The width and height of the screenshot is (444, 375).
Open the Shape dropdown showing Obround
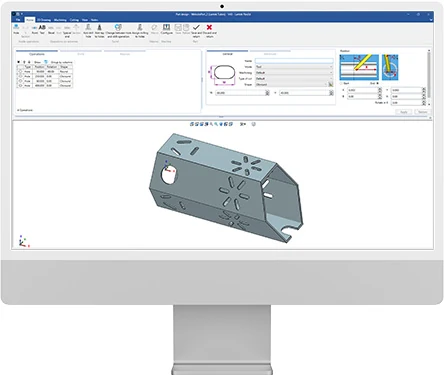click(x=291, y=85)
